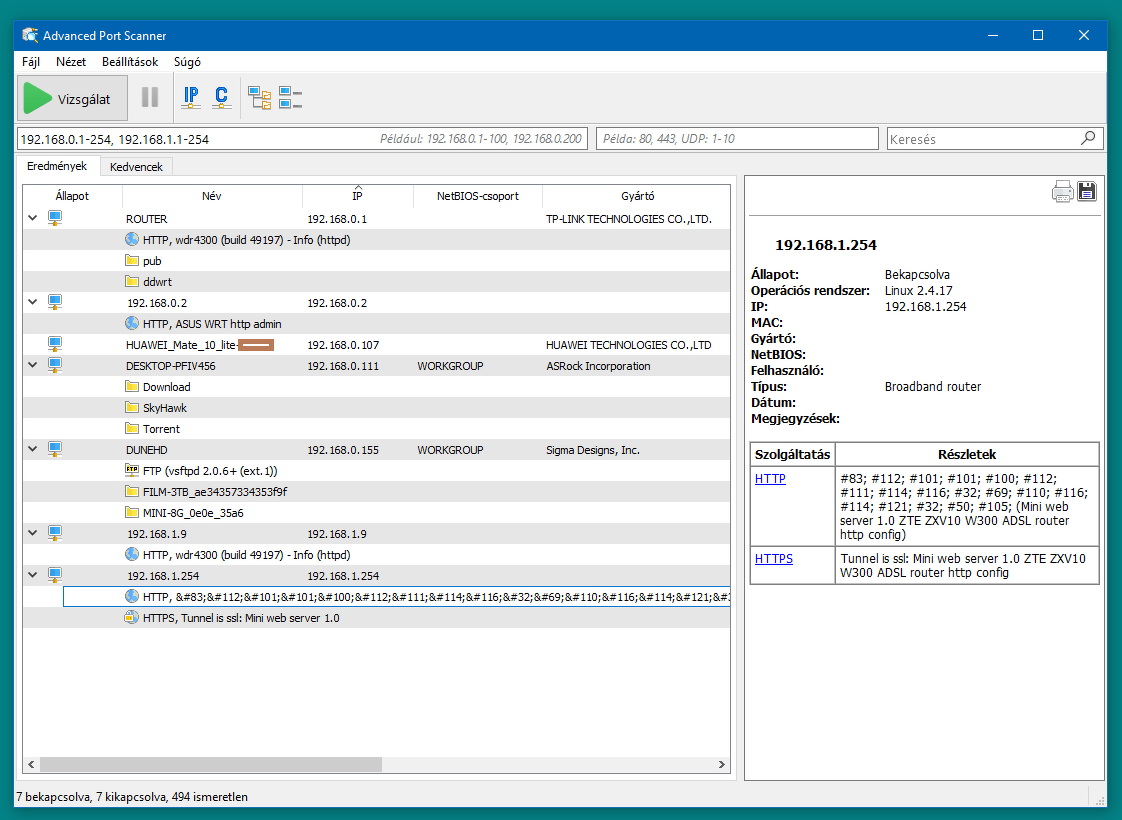The height and width of the screenshot is (820, 1122).
Task: Select the HTTP wdr4300 row under ROUTER
Action: coord(376,240)
